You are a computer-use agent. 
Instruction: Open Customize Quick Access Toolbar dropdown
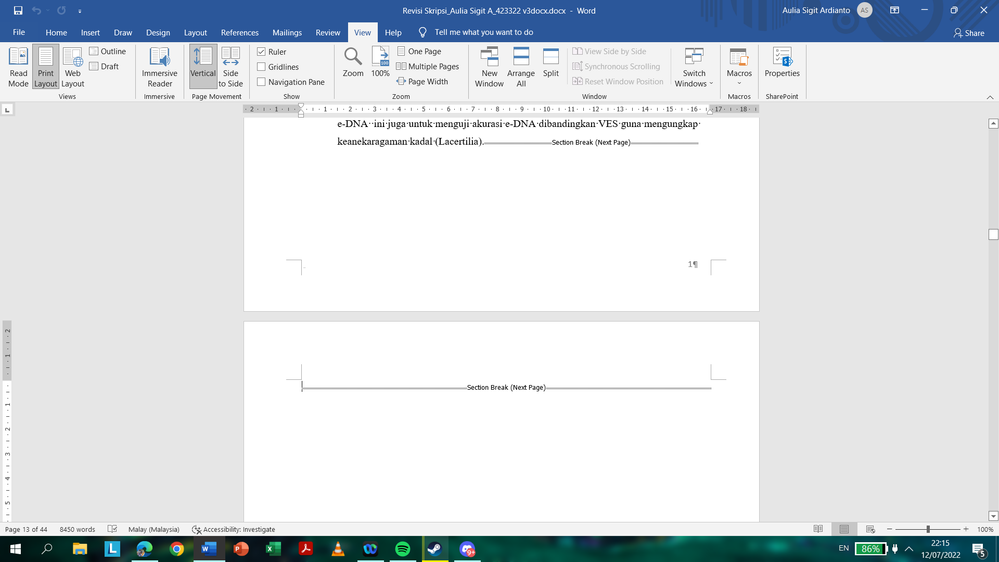click(80, 11)
